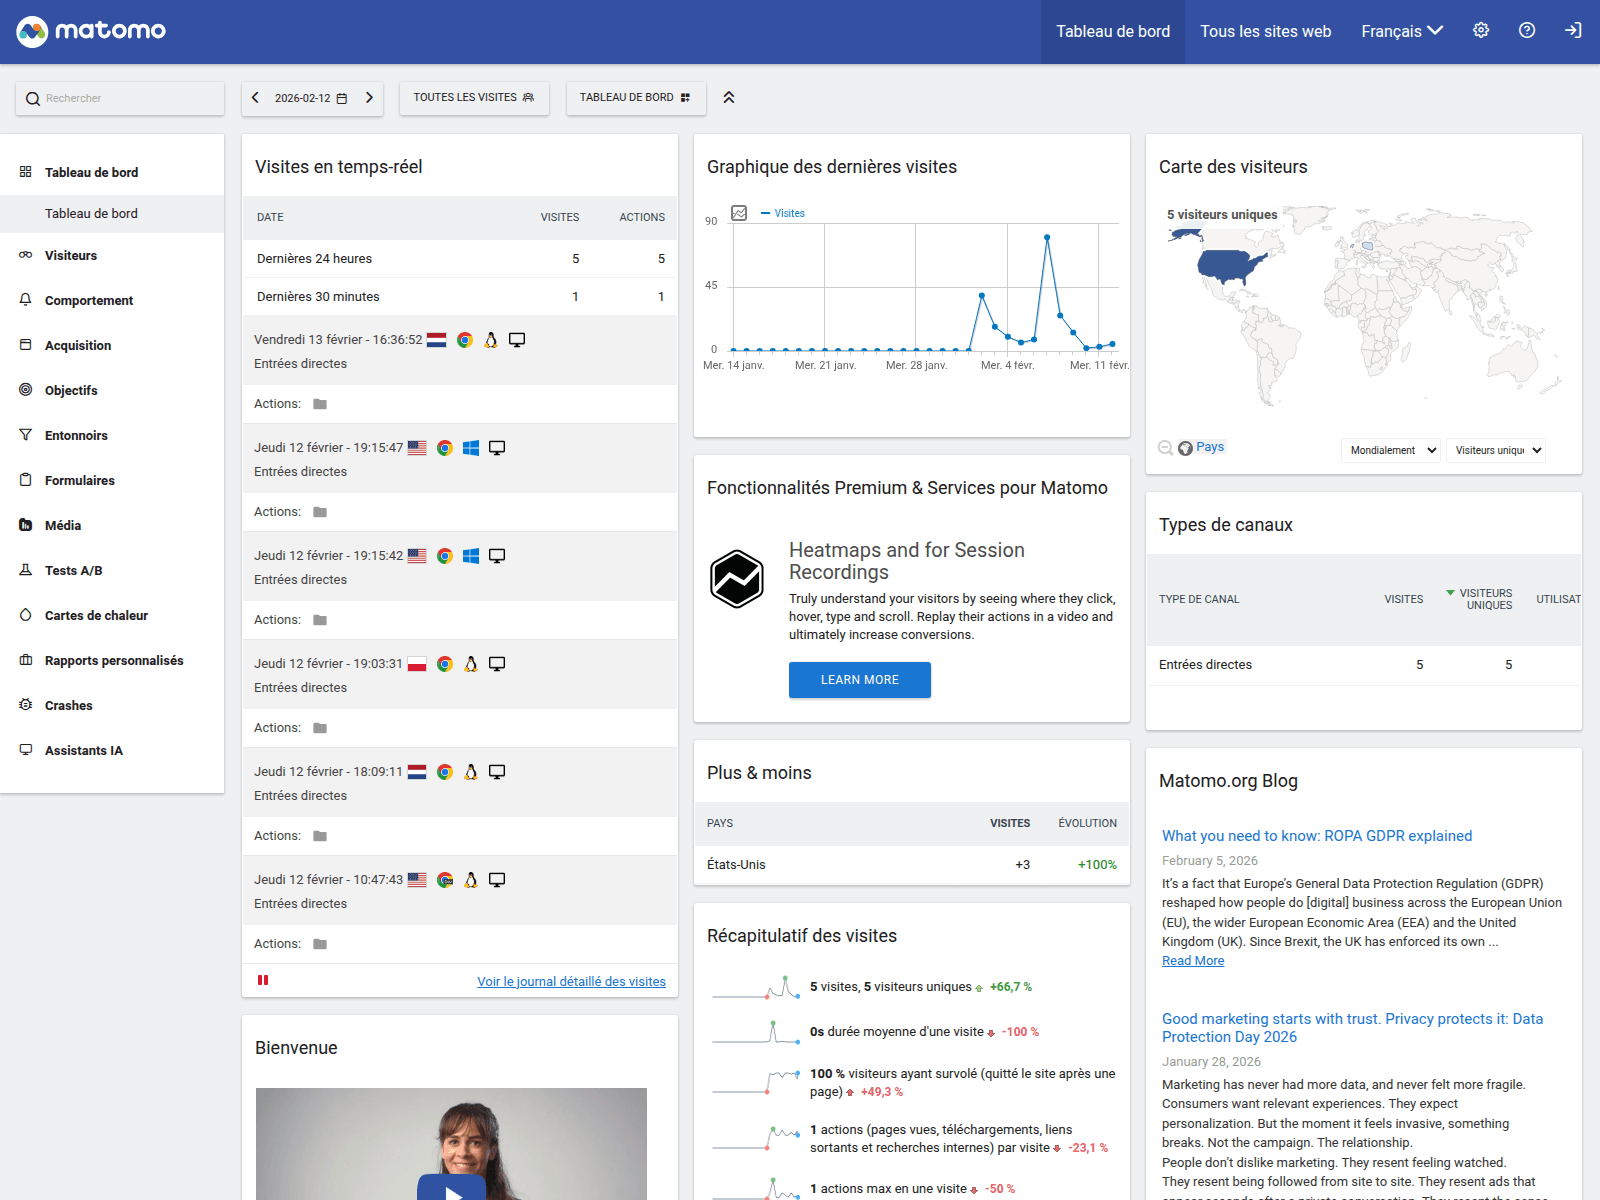Open Objectifs sidebar menu
This screenshot has width=1600, height=1200.
coord(112,390)
